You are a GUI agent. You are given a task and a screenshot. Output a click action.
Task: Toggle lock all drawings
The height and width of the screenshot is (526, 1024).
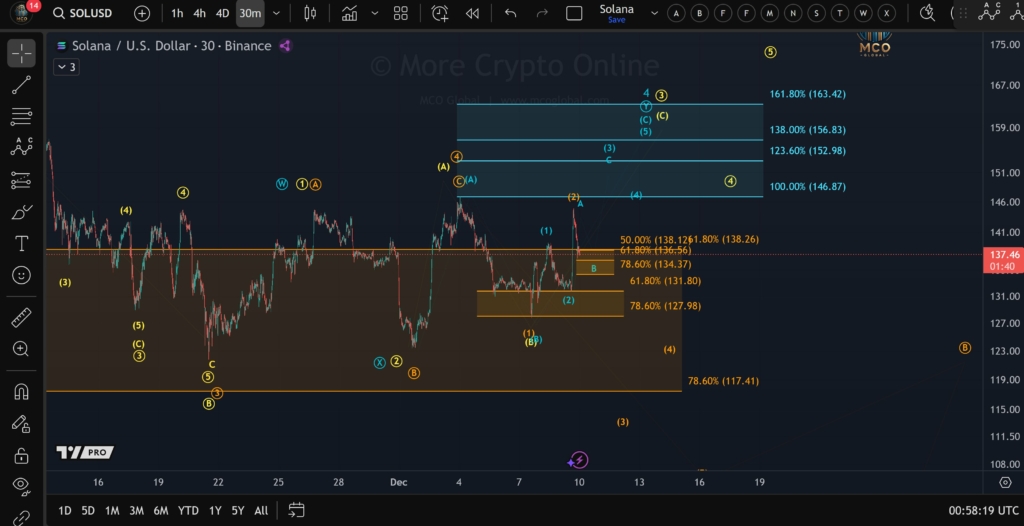pos(21,455)
